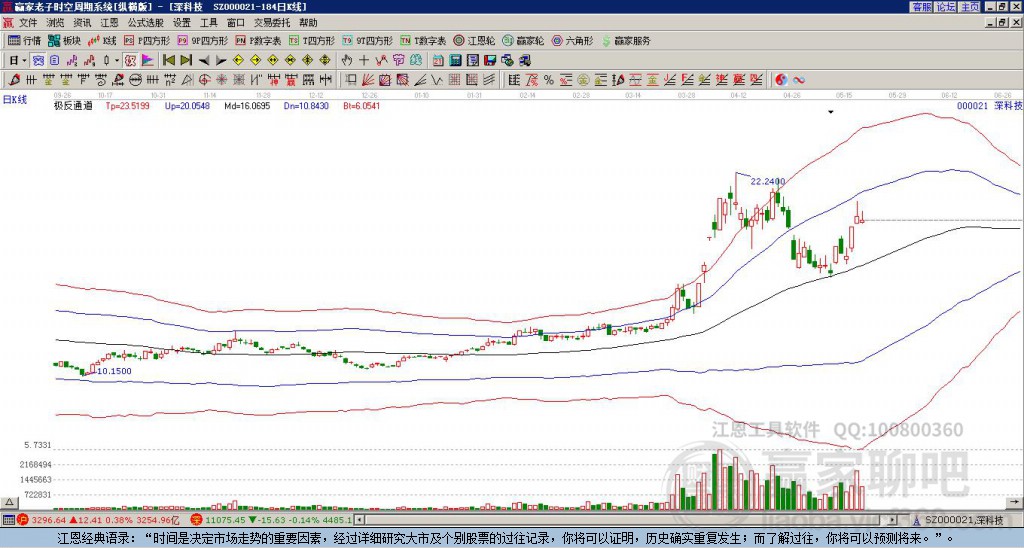Click the right arrow button beside volume pane

1014,502
